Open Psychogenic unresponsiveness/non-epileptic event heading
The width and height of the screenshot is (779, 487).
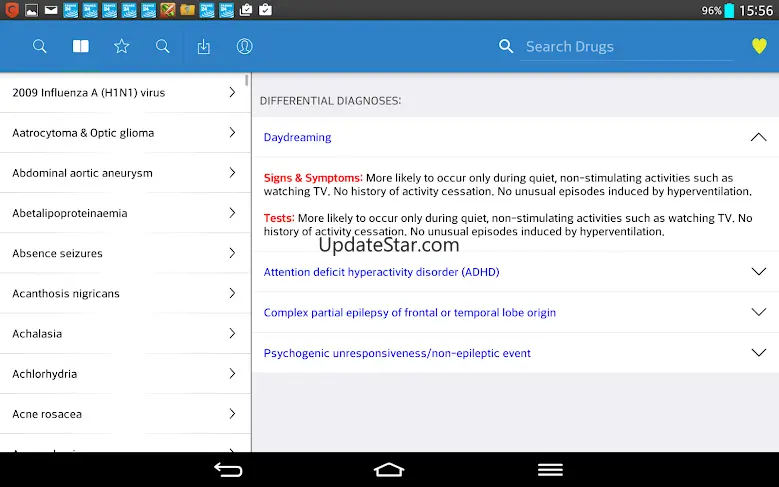point(397,353)
